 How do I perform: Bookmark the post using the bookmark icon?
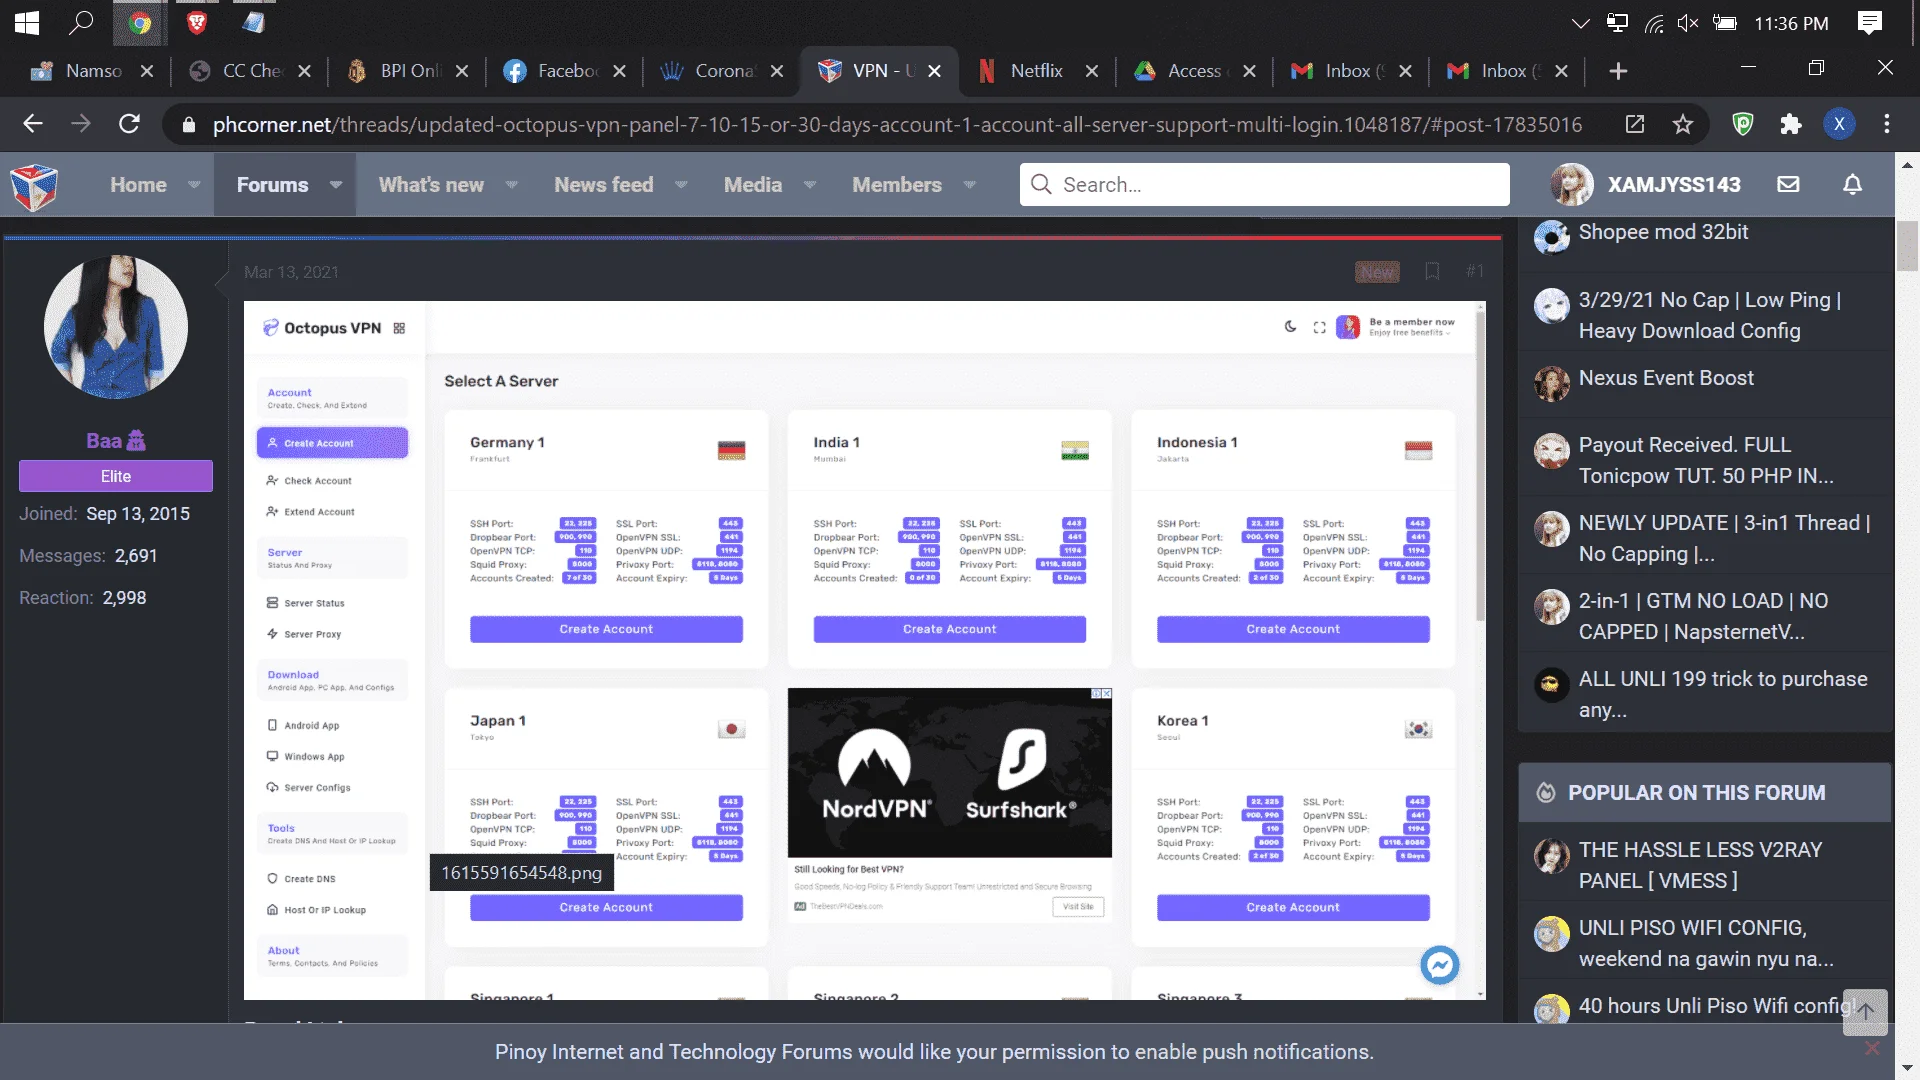point(1432,271)
